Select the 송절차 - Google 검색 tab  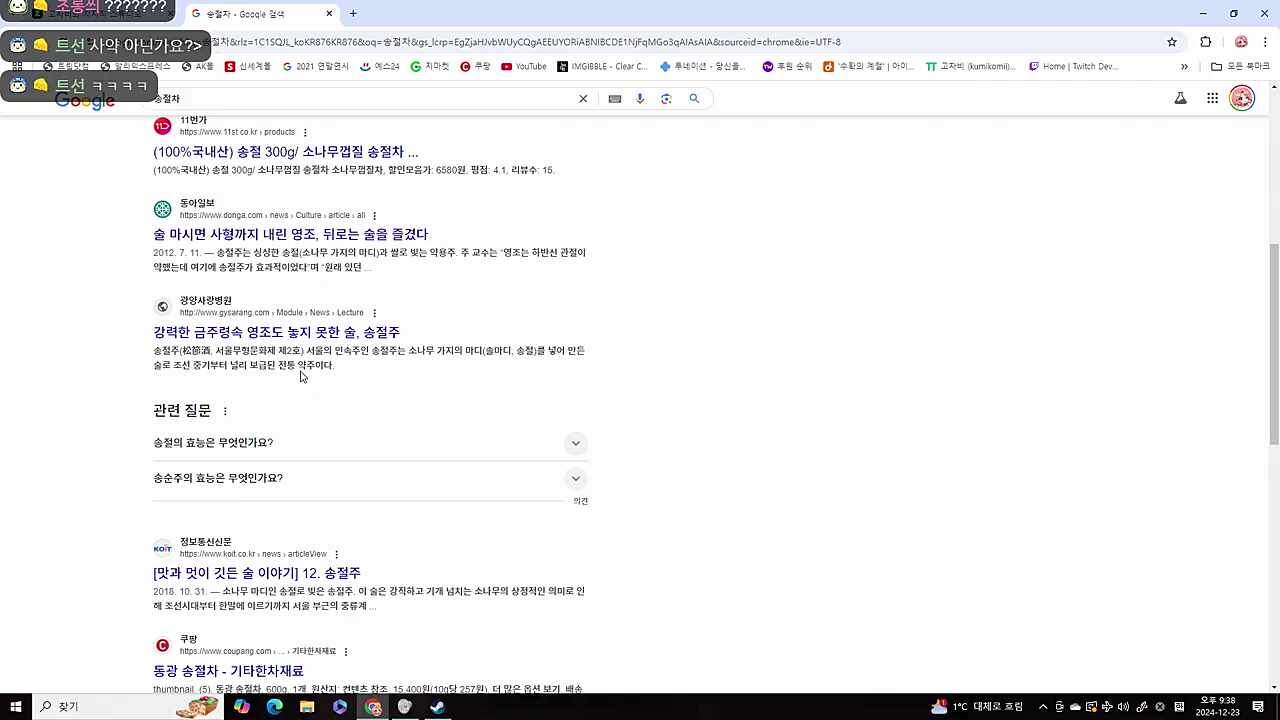click(x=262, y=14)
